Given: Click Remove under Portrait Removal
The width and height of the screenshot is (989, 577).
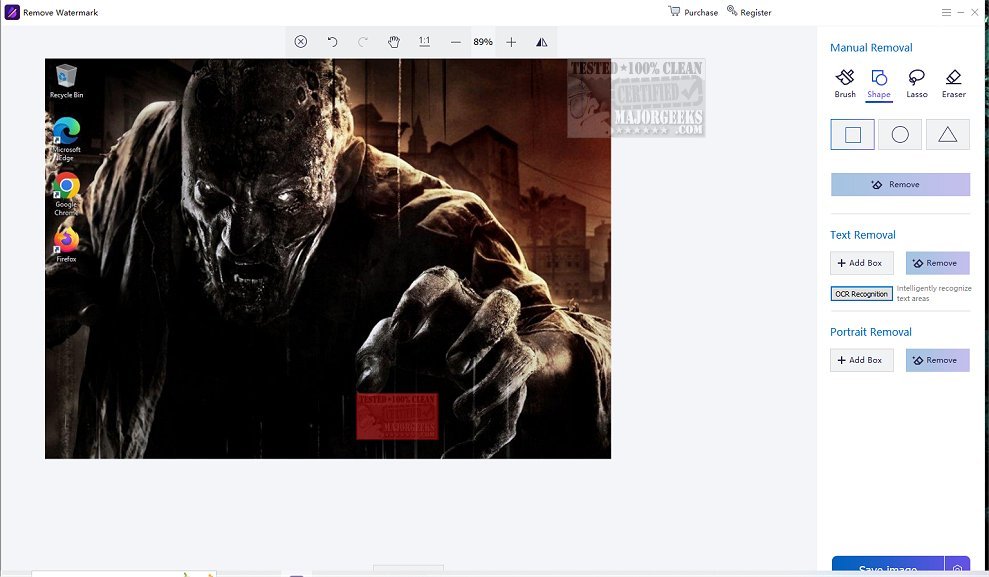Looking at the screenshot, I should [937, 360].
